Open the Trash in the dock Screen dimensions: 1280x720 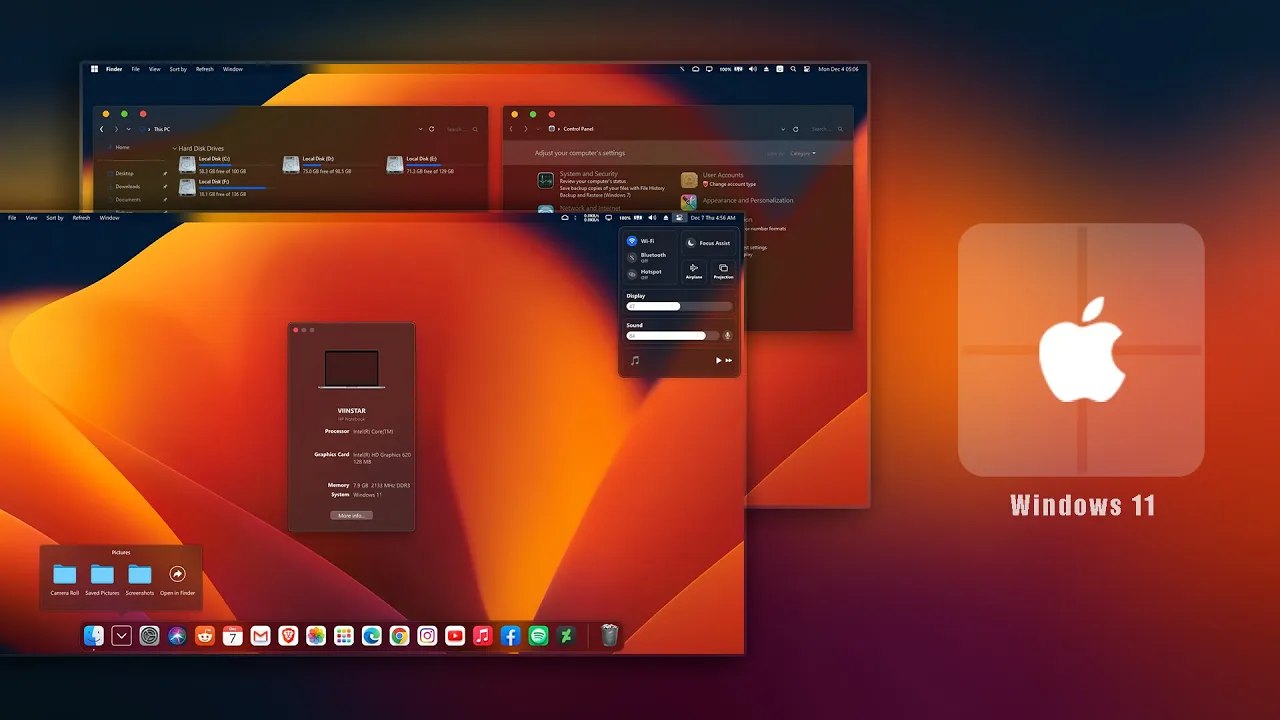609,636
